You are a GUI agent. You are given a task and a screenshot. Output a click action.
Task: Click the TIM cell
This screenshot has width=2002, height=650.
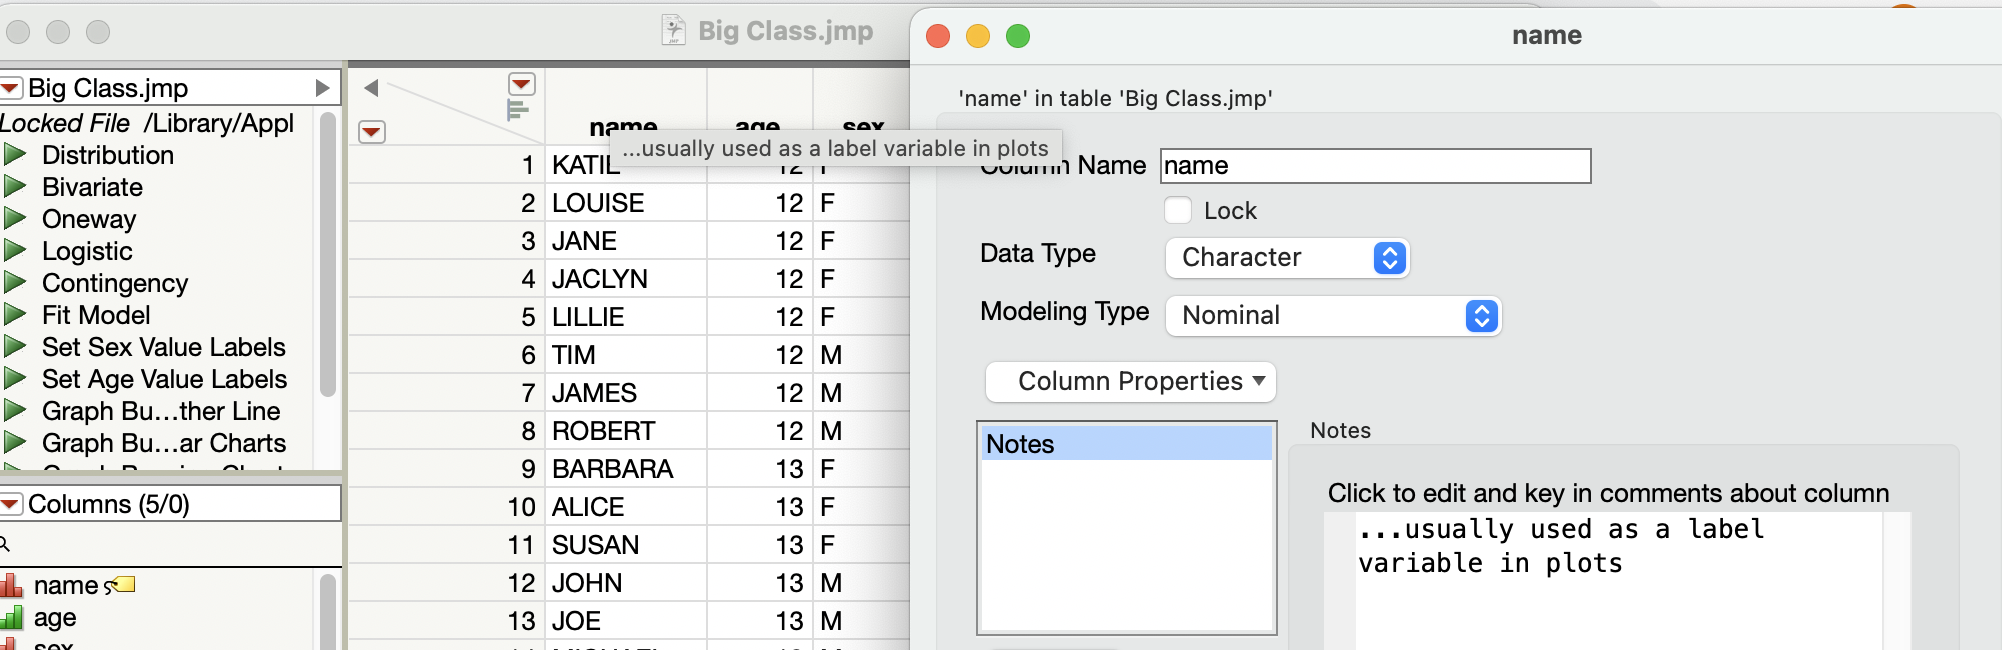pos(626,355)
